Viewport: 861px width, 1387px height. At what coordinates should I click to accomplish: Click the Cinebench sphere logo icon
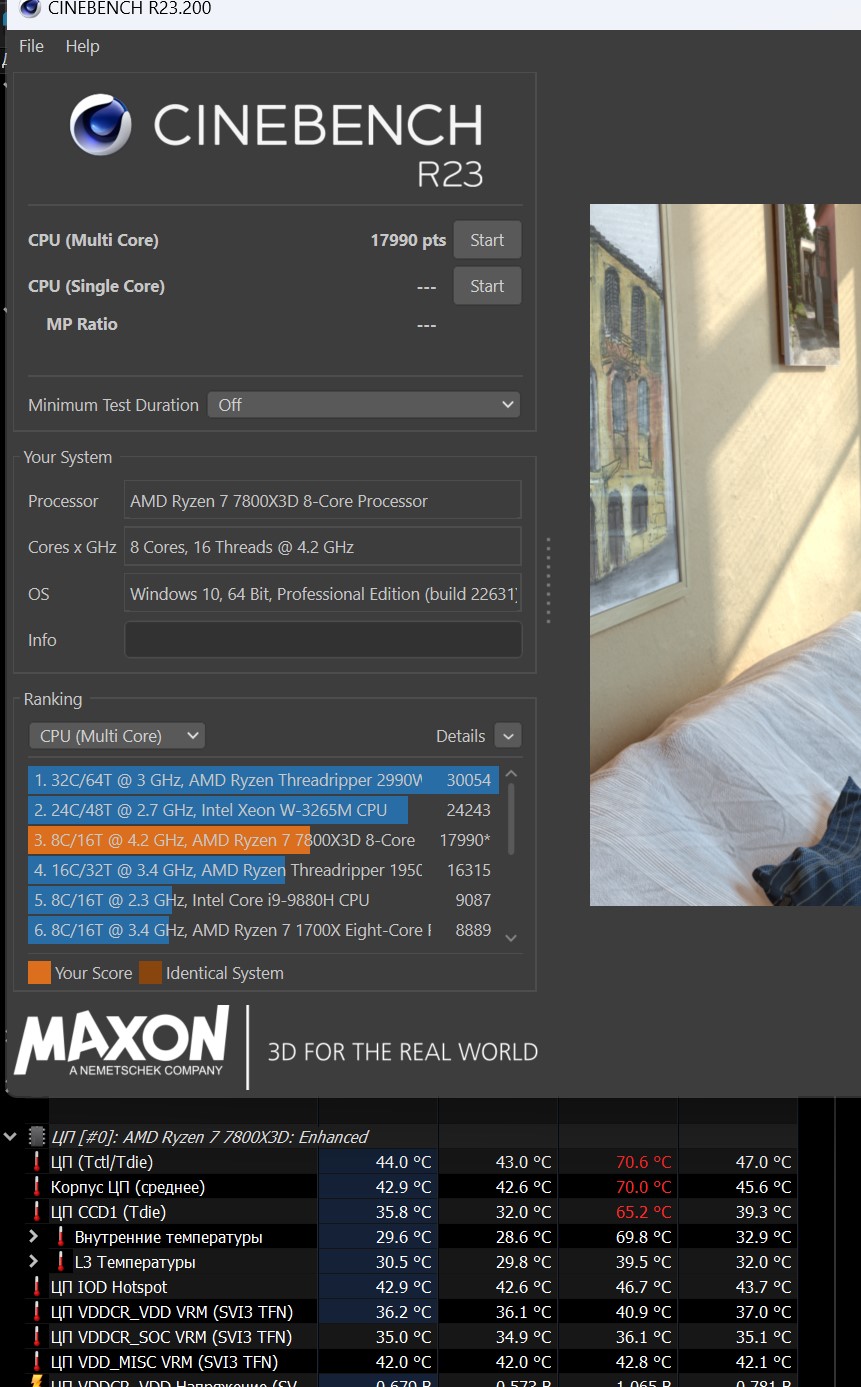point(101,125)
